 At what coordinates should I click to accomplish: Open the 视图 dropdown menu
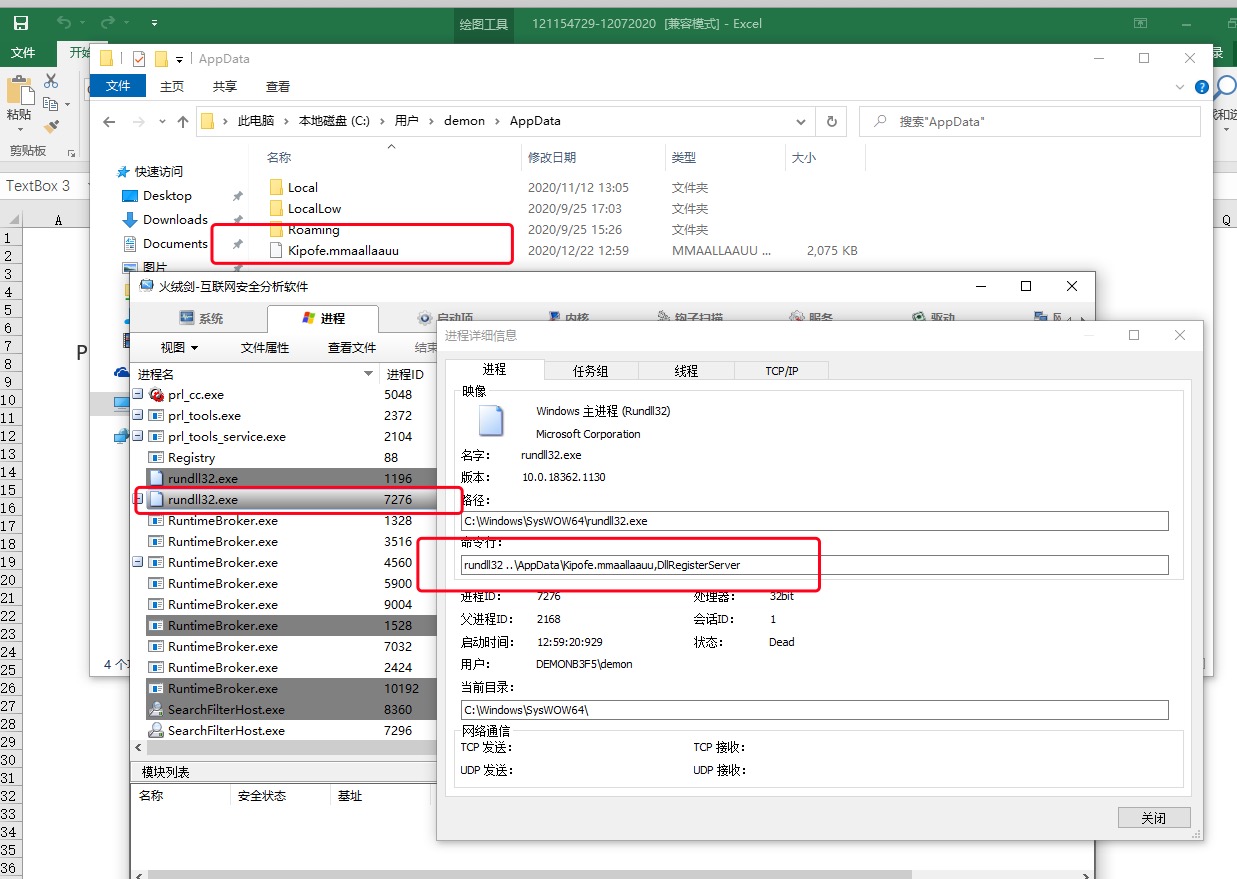click(179, 347)
